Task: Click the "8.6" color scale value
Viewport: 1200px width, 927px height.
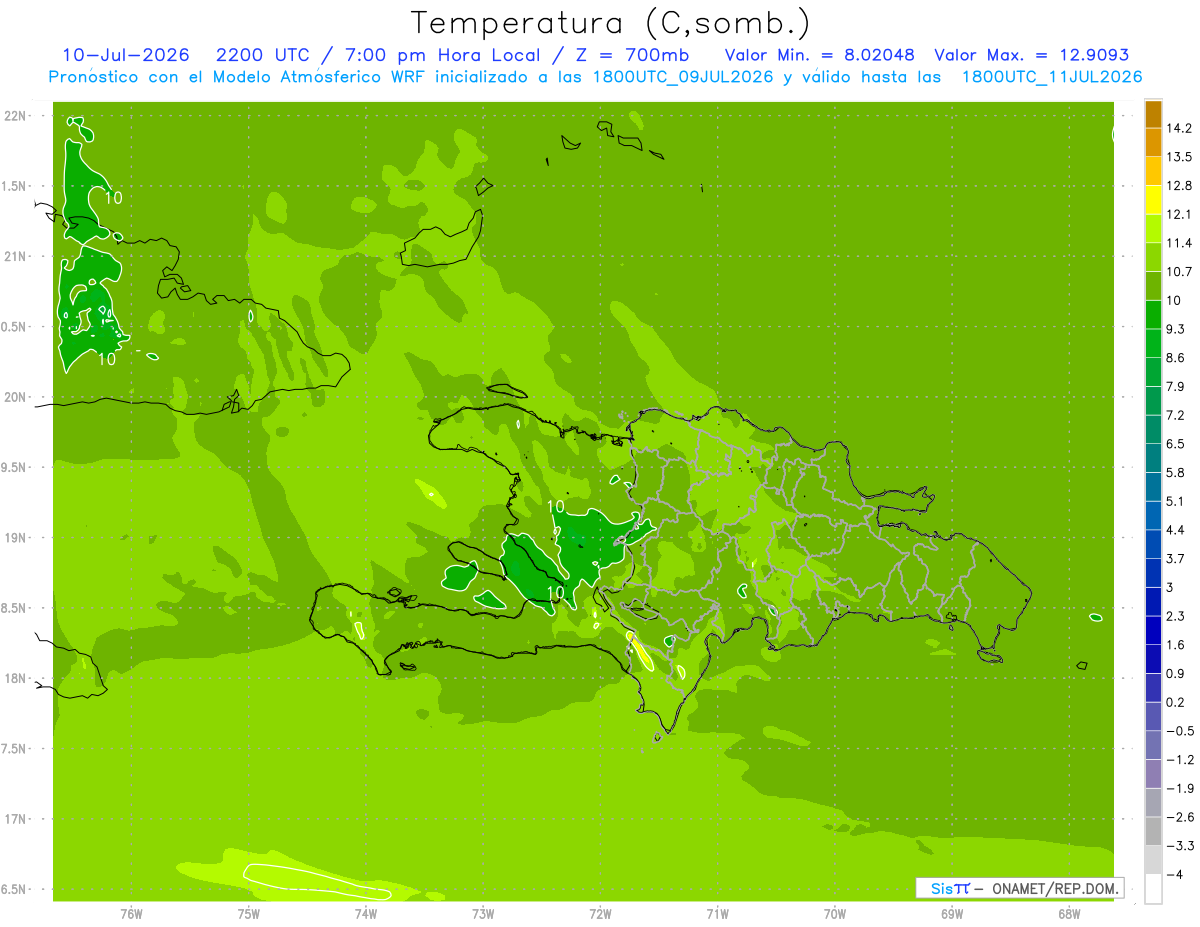Action: click(1176, 358)
